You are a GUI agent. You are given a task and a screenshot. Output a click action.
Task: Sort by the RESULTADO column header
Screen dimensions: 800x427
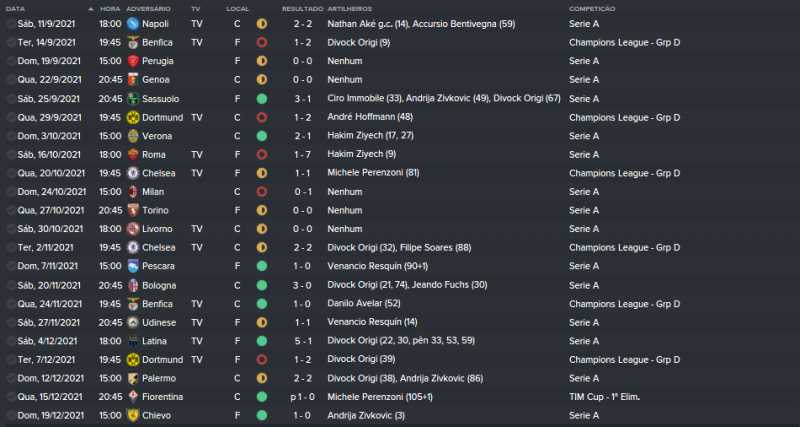[301, 8]
